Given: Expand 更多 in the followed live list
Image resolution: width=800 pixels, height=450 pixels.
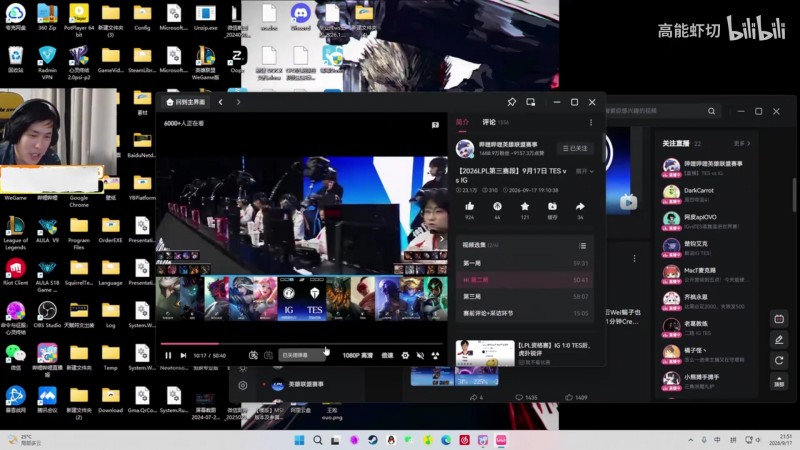Looking at the screenshot, I should (742, 144).
